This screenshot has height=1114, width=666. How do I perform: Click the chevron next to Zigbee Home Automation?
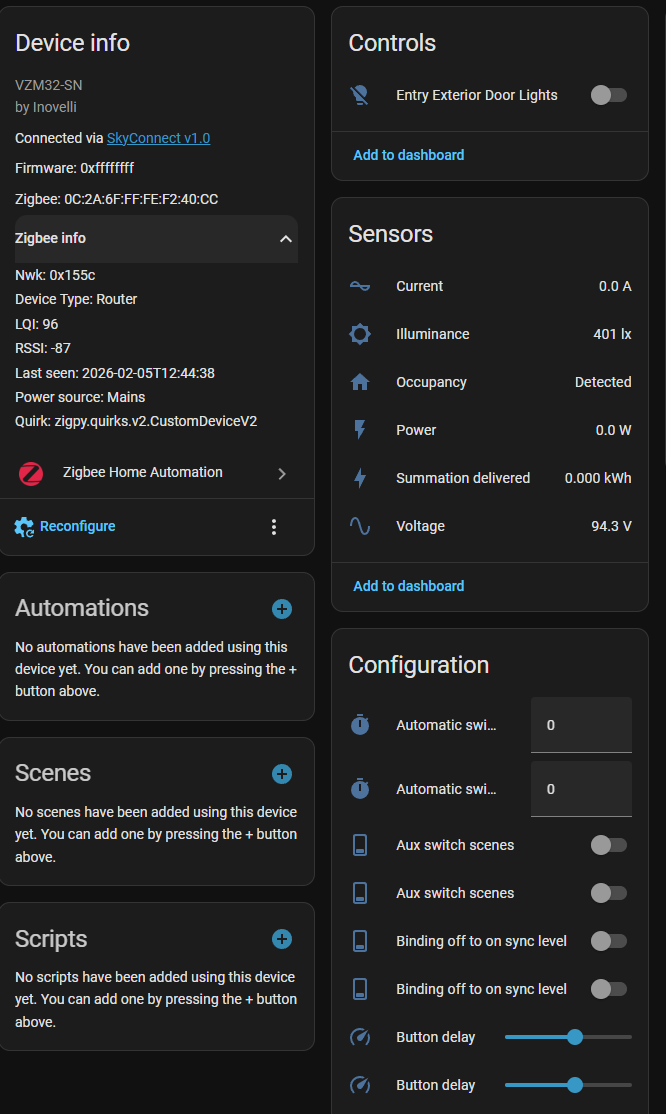[x=282, y=473]
